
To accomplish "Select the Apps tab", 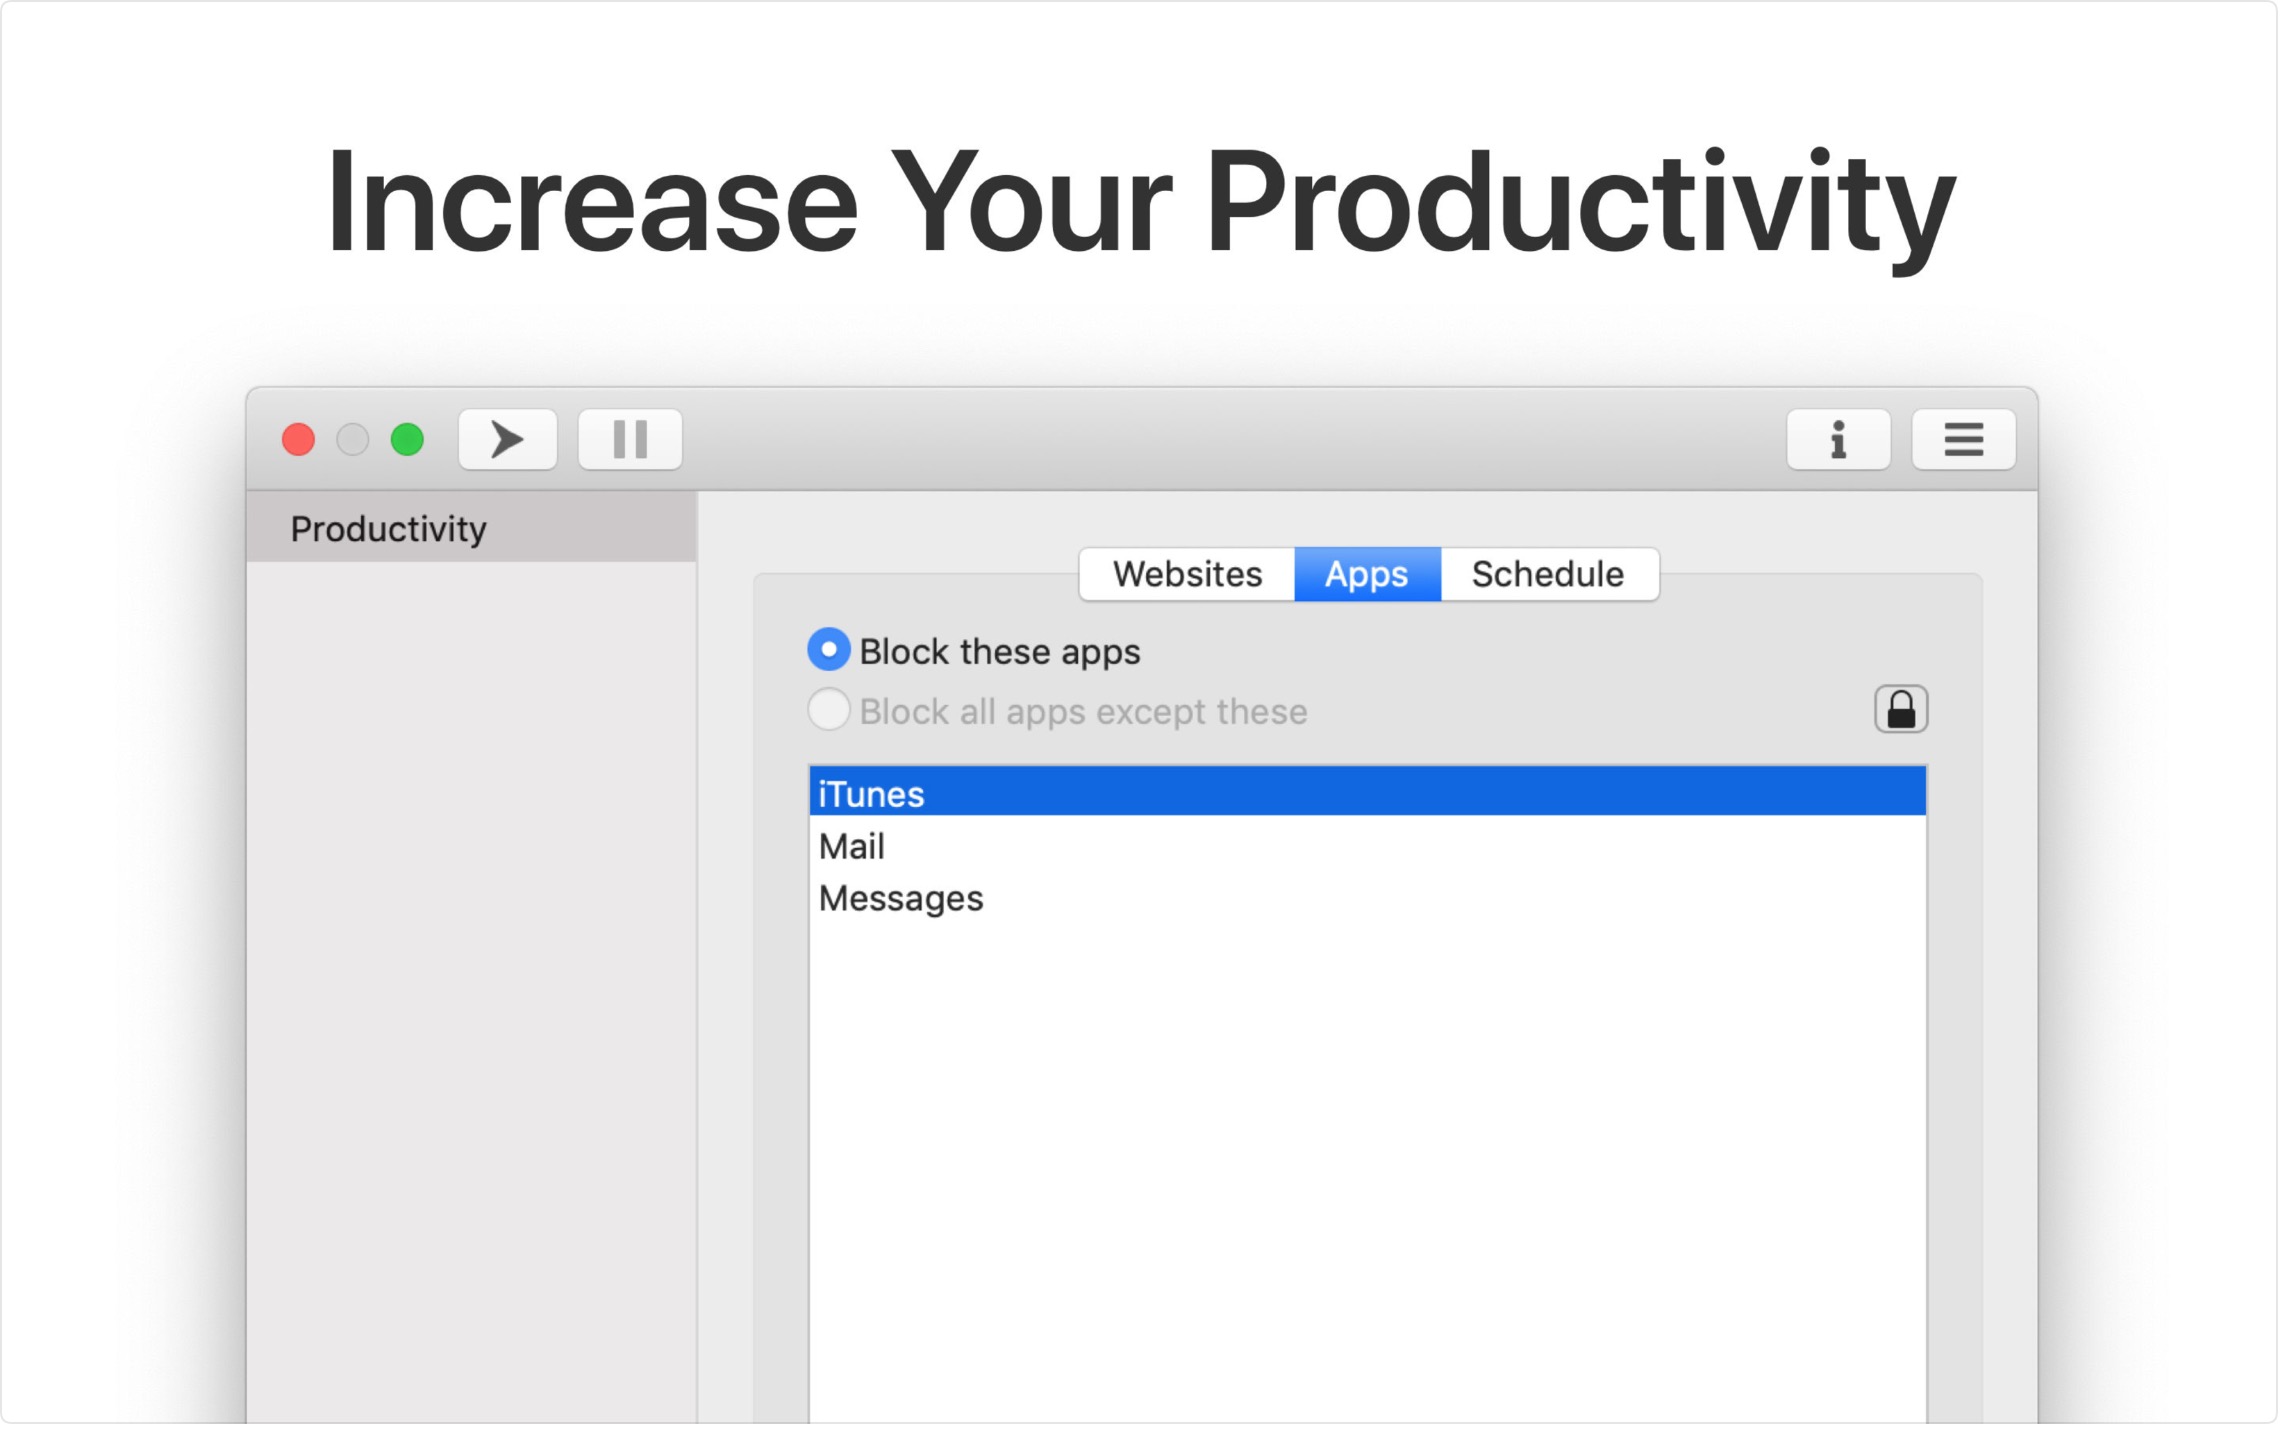I will pyautogui.click(x=1368, y=575).
